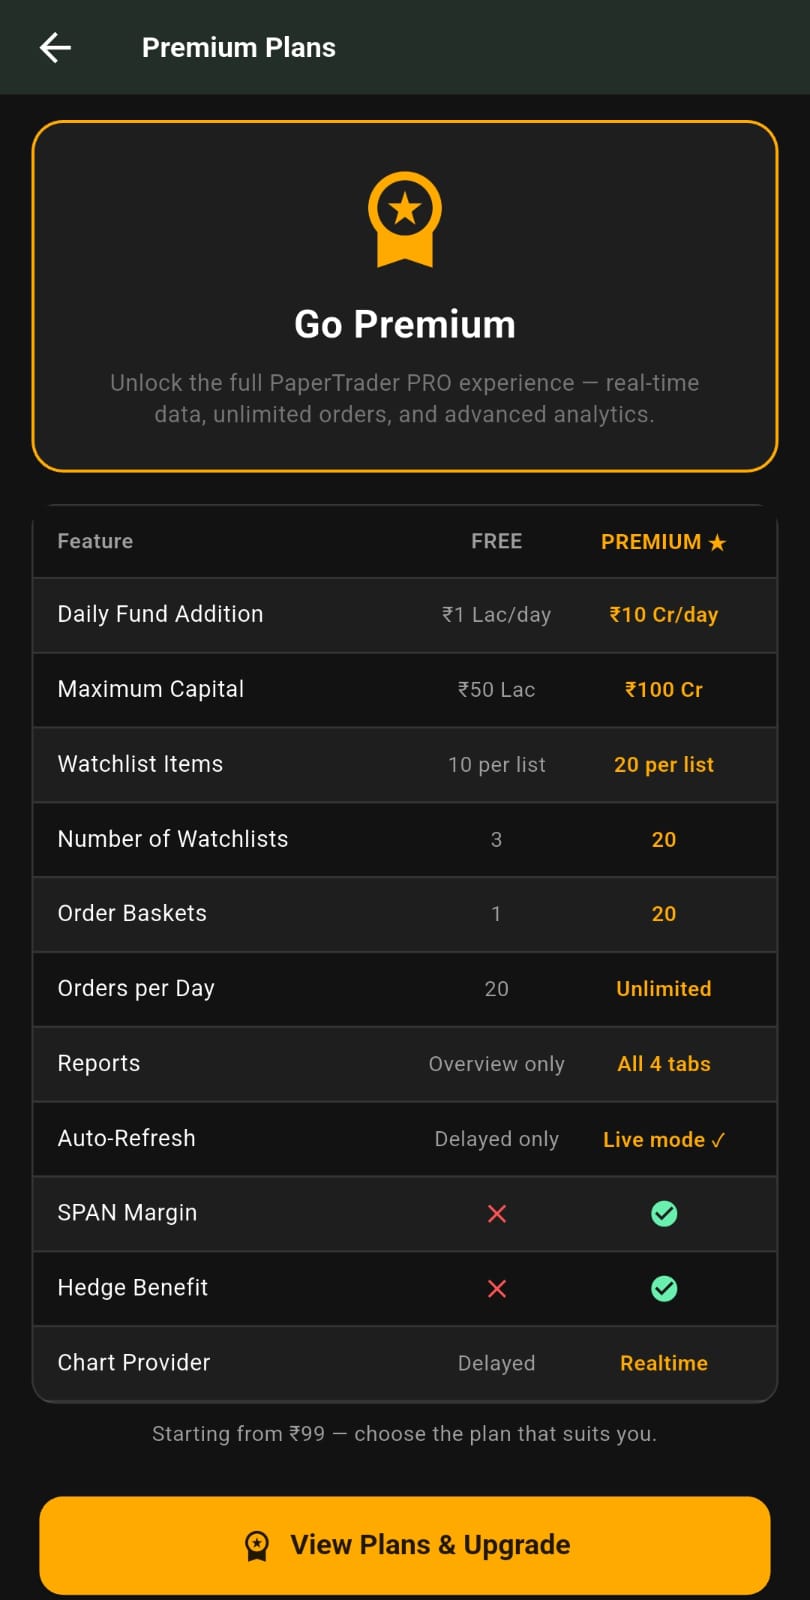
Task: Click the ribbon icon inside View Plans button
Action: pos(257,1544)
